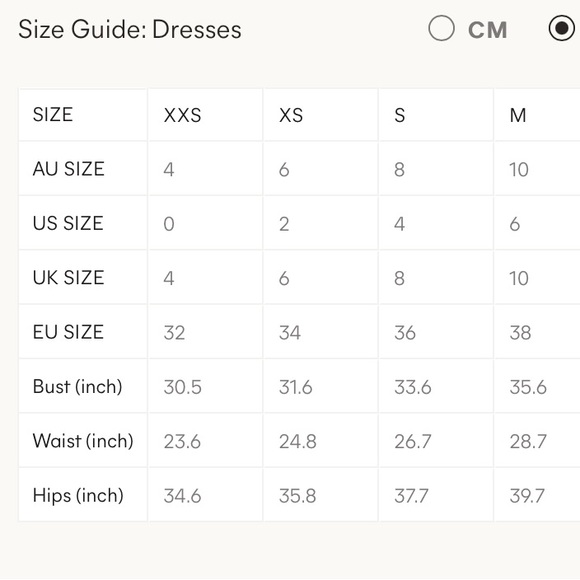Click the Waist (inch) row label

click(83, 441)
